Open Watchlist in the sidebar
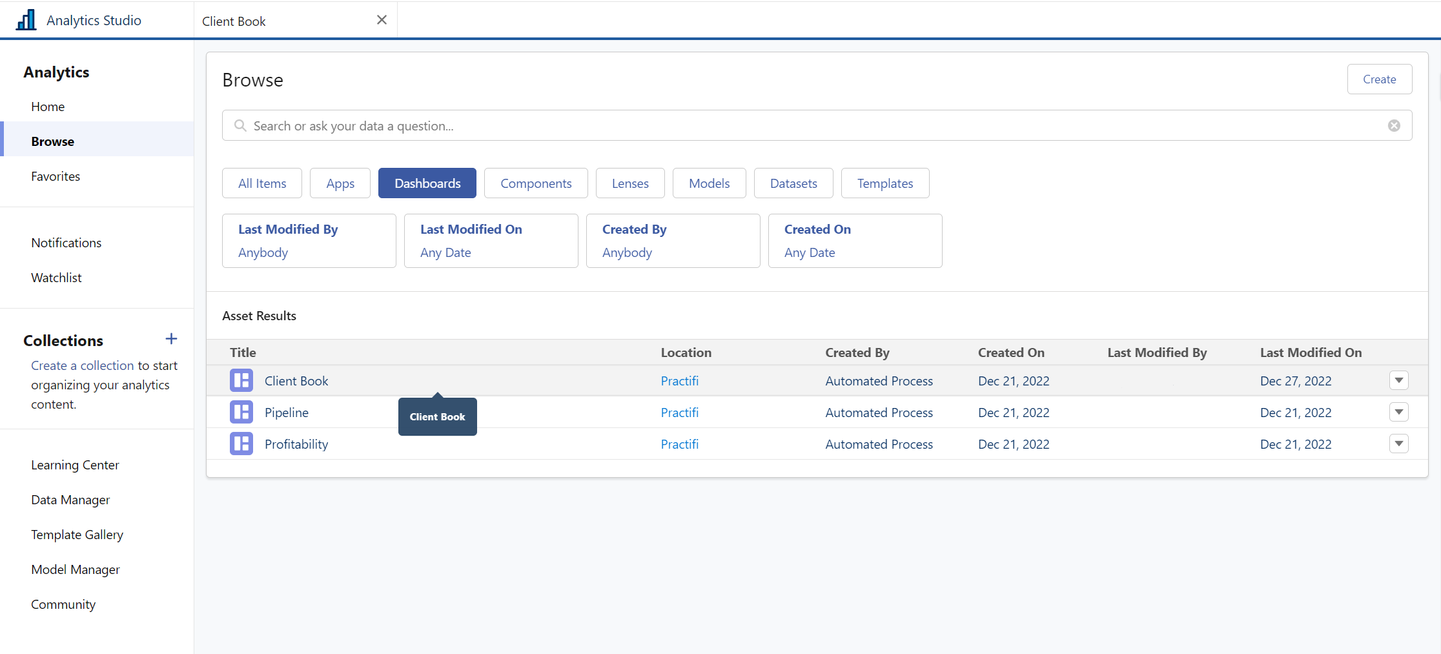Image resolution: width=1441 pixels, height=654 pixels. tap(56, 277)
